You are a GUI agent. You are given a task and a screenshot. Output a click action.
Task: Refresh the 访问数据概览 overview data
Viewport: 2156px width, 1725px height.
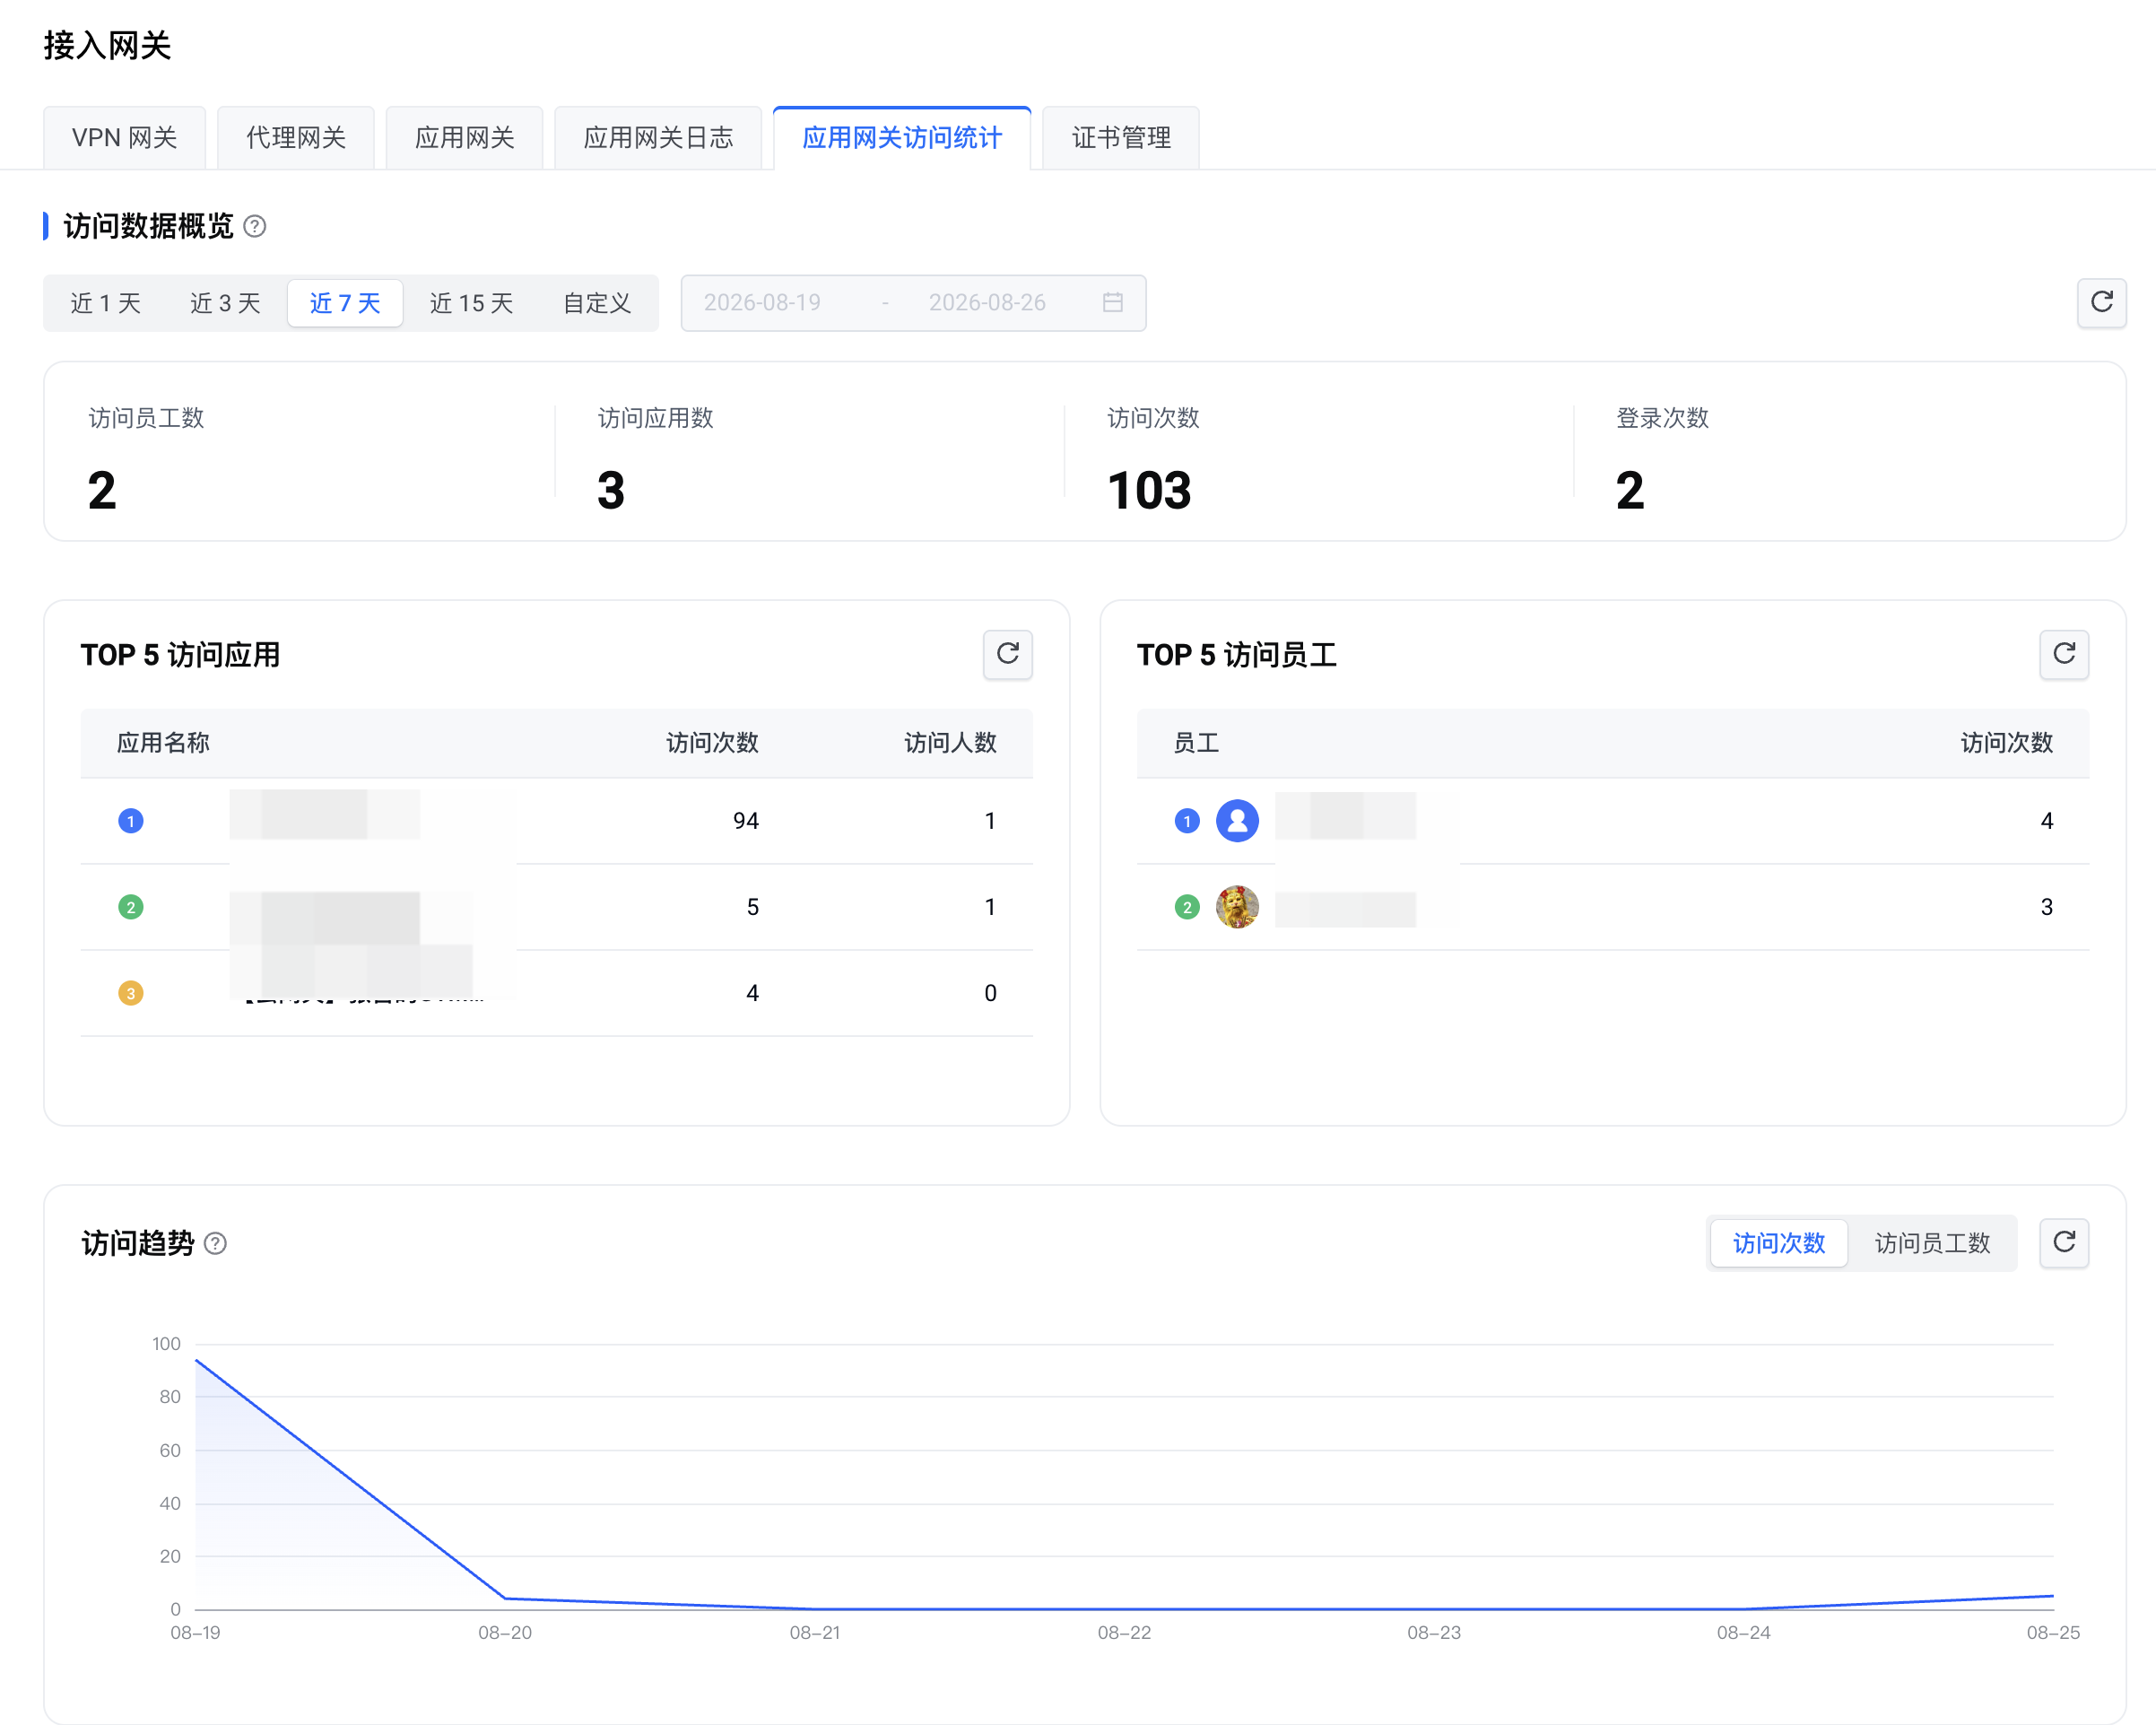pos(2101,303)
